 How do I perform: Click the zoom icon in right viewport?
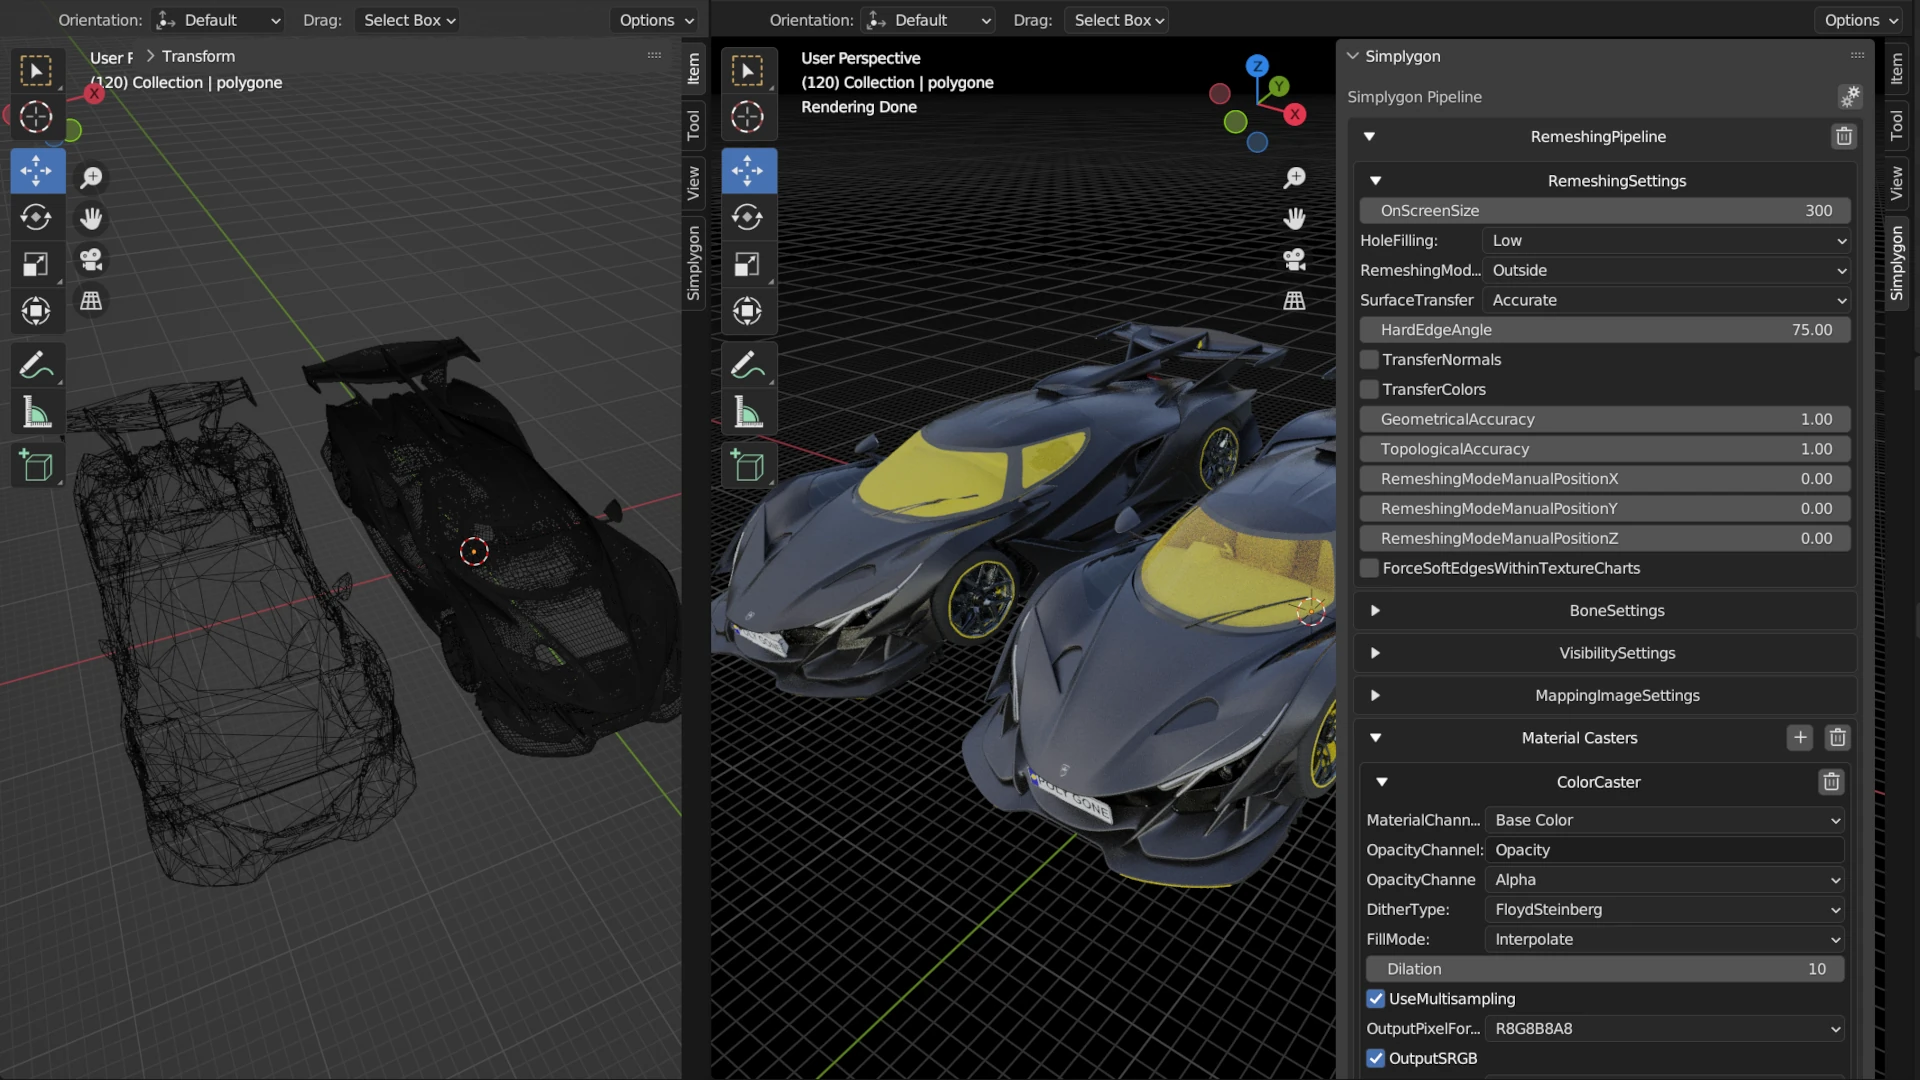point(1294,178)
